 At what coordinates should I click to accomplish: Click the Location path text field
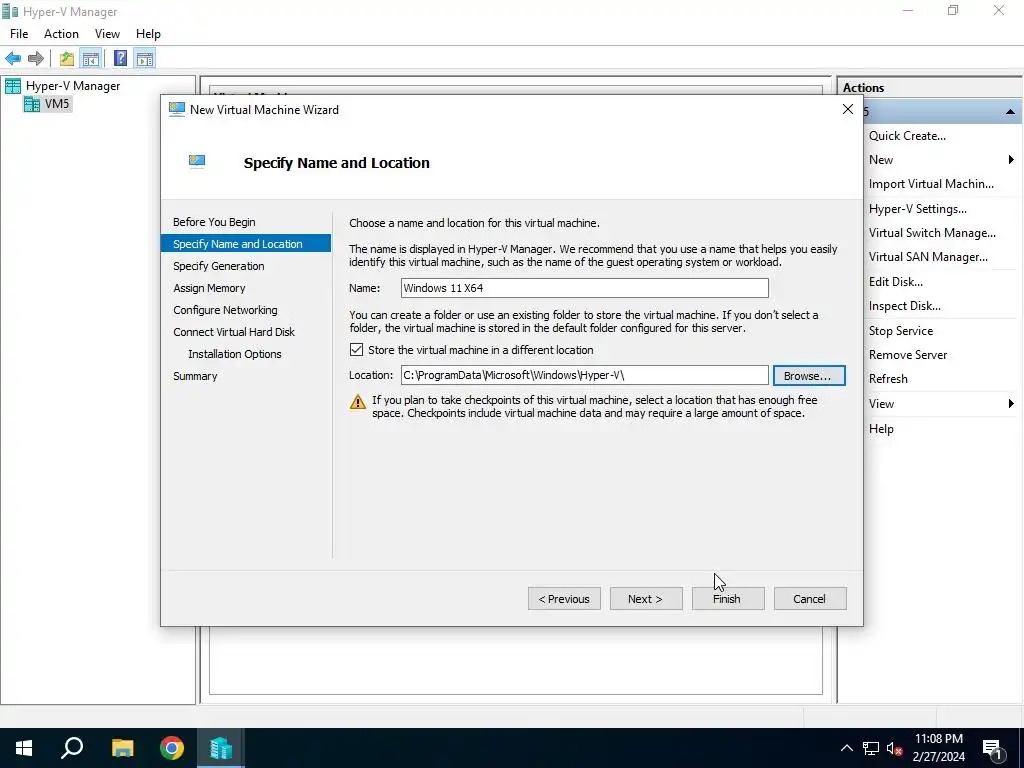tap(584, 376)
